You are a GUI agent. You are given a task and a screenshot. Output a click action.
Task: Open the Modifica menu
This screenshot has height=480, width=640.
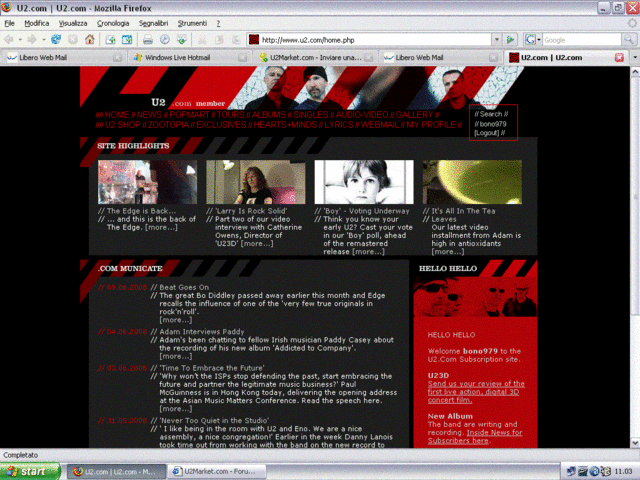[x=37, y=23]
